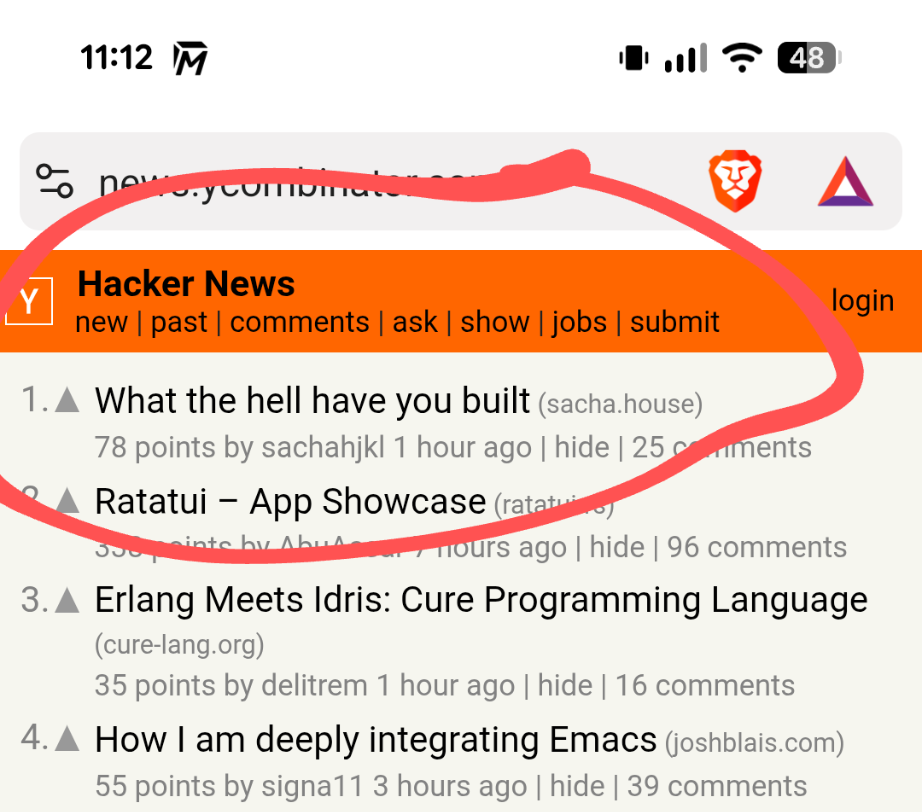Upvote "How I am deeply integrating Emacs"
Screen dimensions: 922x812
(67, 739)
